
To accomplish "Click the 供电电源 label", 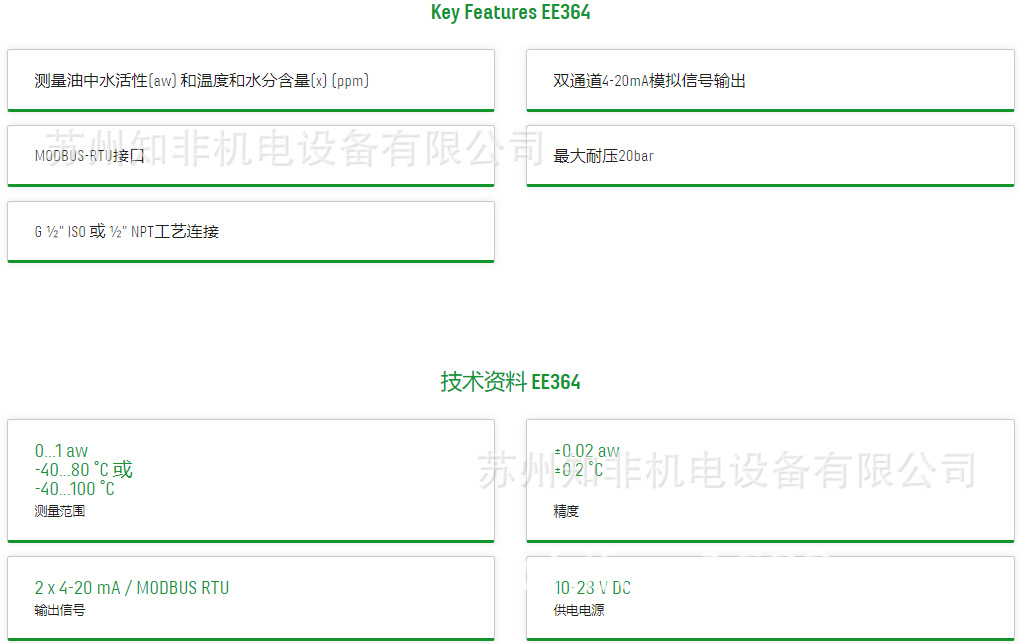I will (x=579, y=610).
